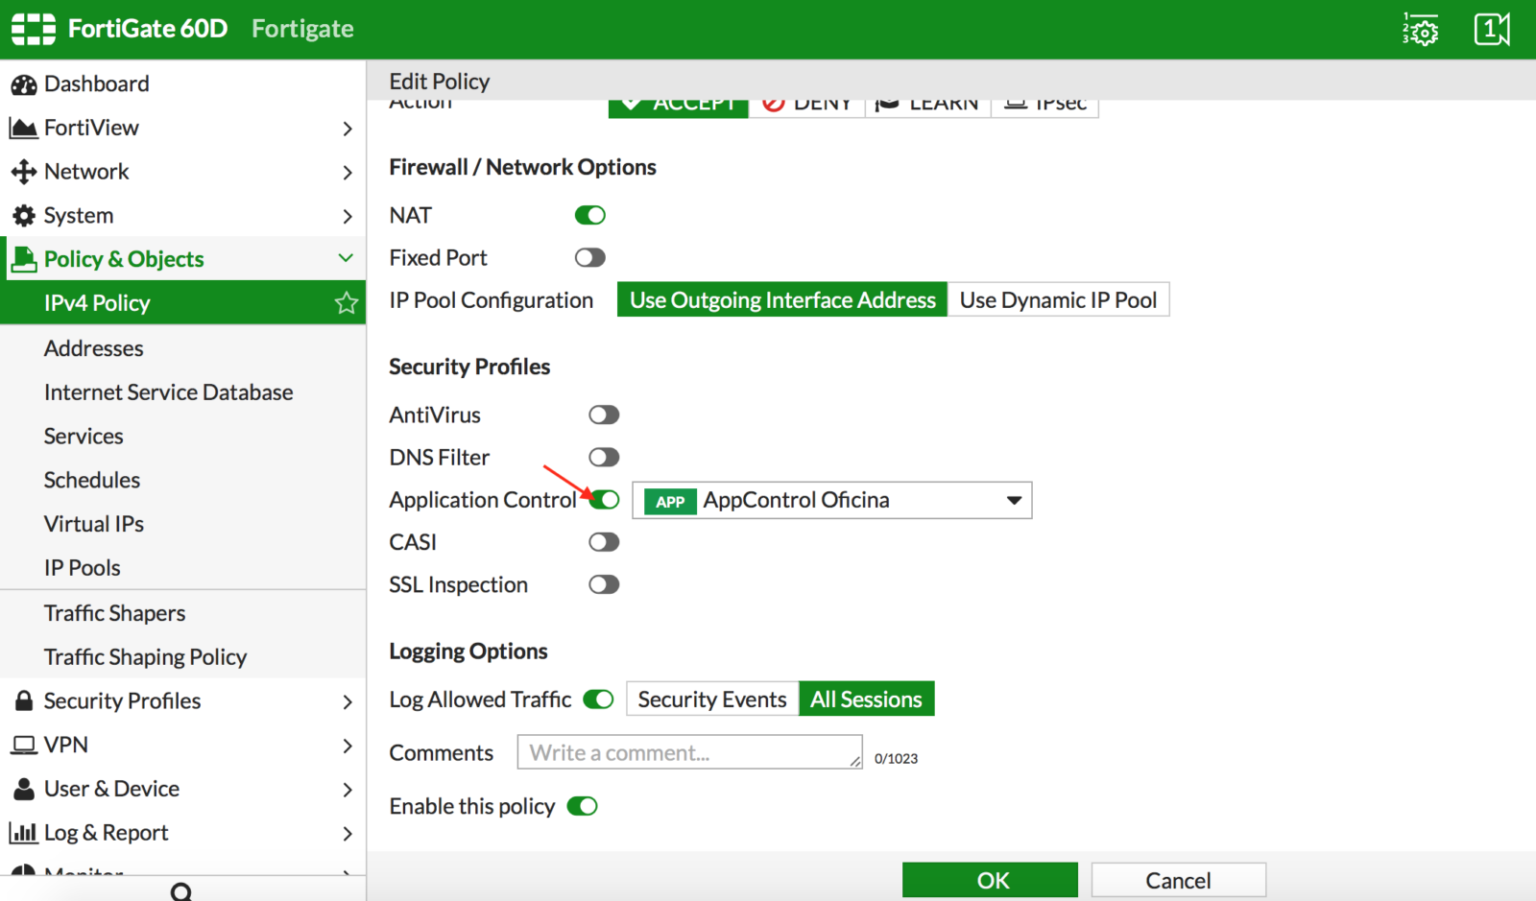Select Security Events logging option
The width and height of the screenshot is (1536, 901).
[x=711, y=699]
